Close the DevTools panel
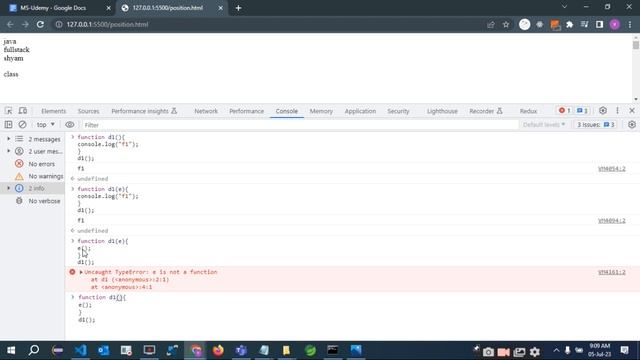Viewport: 640px width, 360px height. tap(632, 111)
